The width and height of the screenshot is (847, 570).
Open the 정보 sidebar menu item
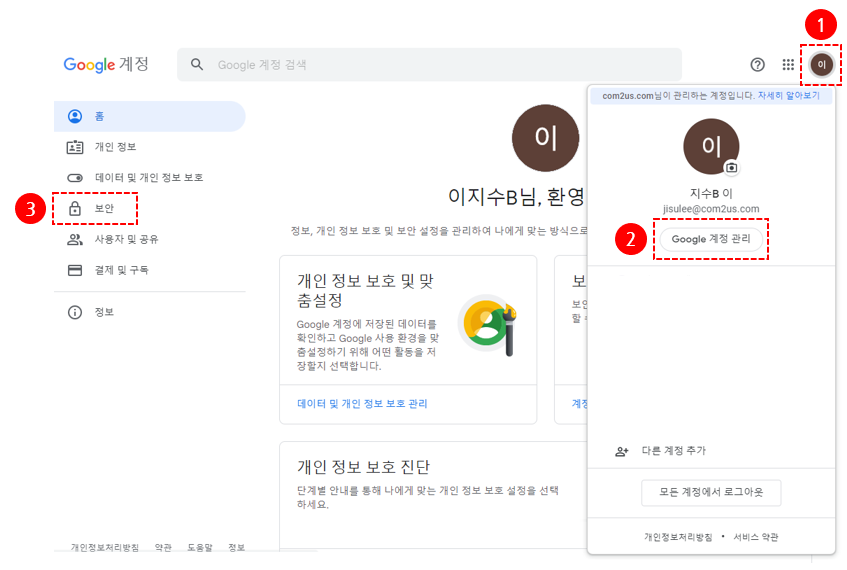[x=150, y=312]
